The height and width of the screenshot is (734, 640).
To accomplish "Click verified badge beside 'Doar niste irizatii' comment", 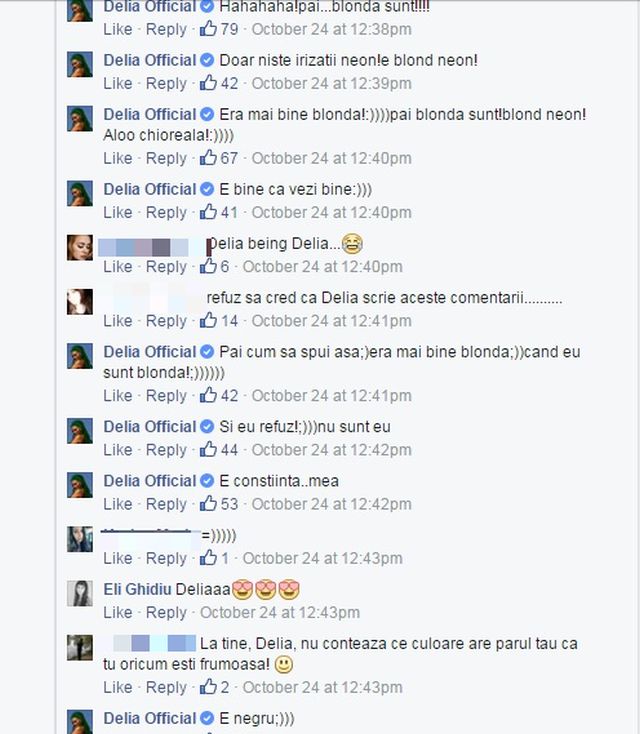I will tap(207, 60).
